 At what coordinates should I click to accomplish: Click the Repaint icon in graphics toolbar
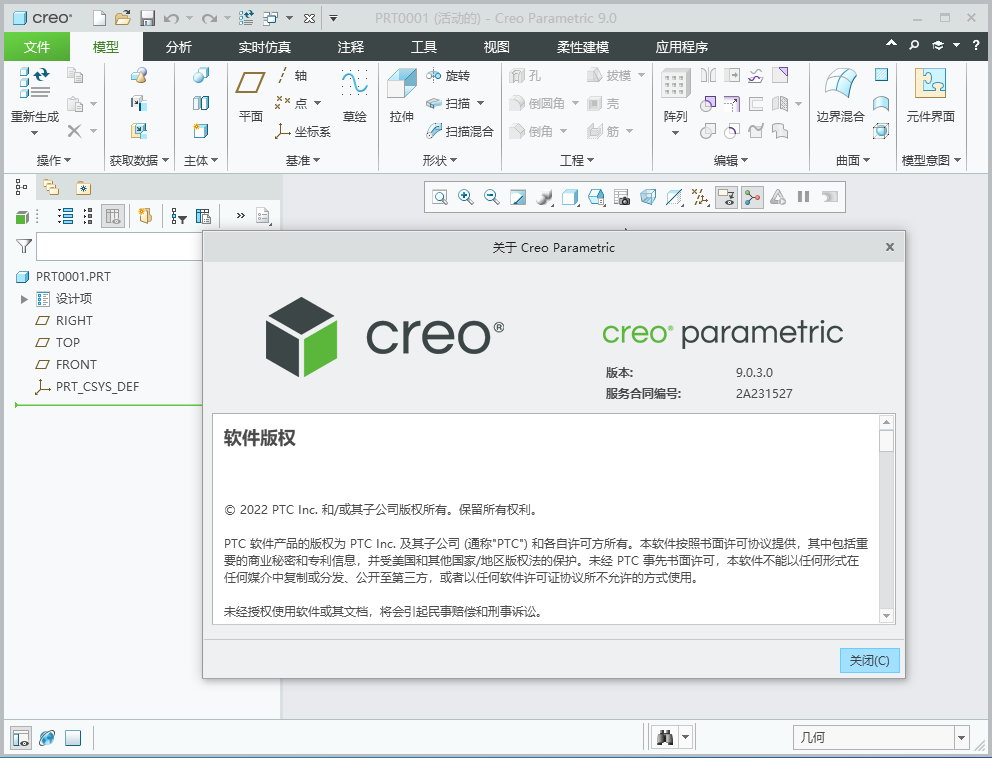518,197
